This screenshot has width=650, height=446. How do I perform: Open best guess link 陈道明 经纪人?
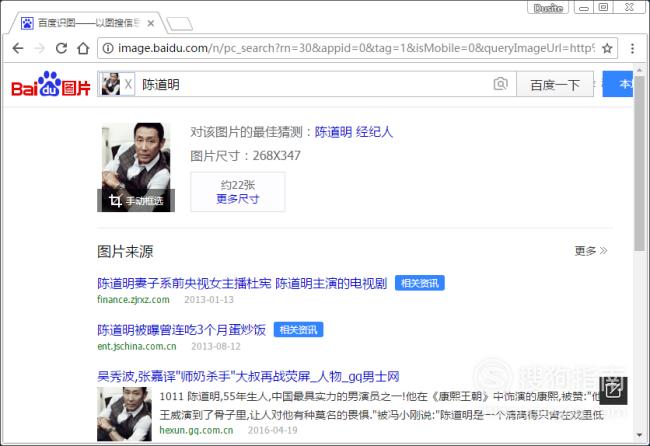pyautogui.click(x=354, y=132)
